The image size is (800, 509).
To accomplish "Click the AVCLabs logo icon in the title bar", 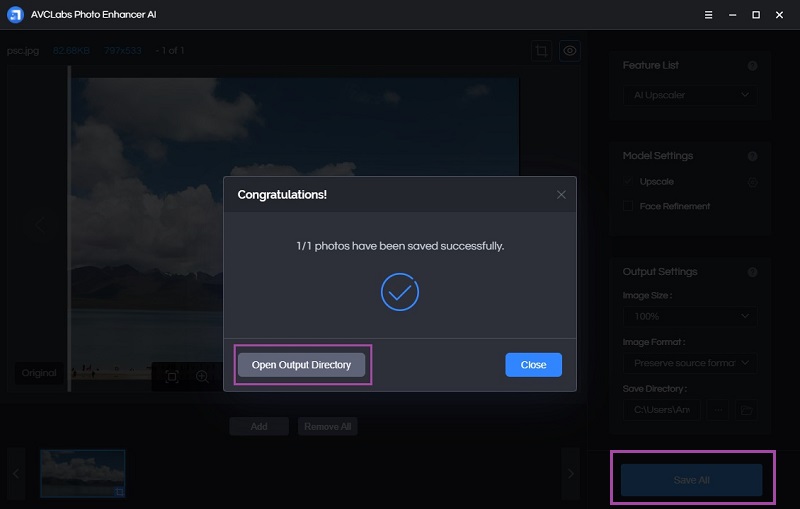I will pyautogui.click(x=15, y=15).
